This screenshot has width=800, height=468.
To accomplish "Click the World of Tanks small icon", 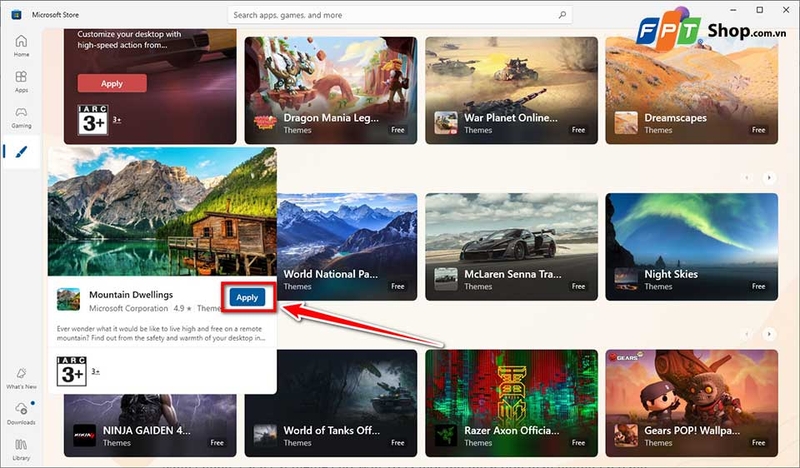I will 265,435.
